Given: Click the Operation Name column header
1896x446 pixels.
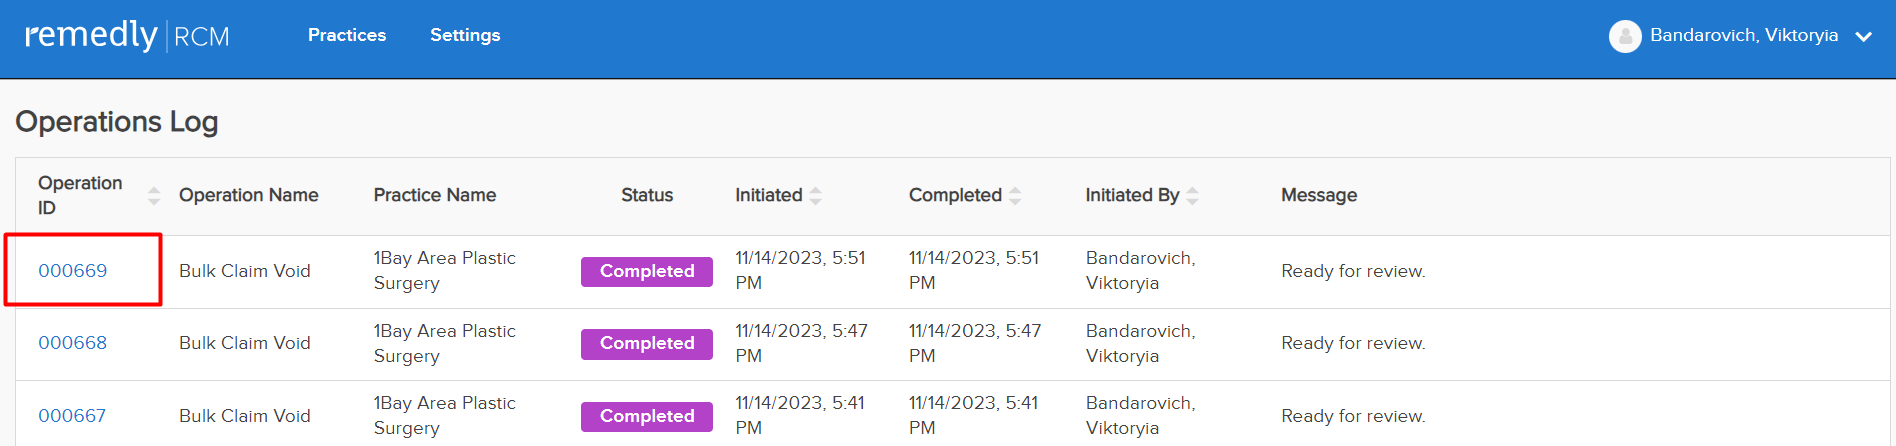Looking at the screenshot, I should (249, 195).
